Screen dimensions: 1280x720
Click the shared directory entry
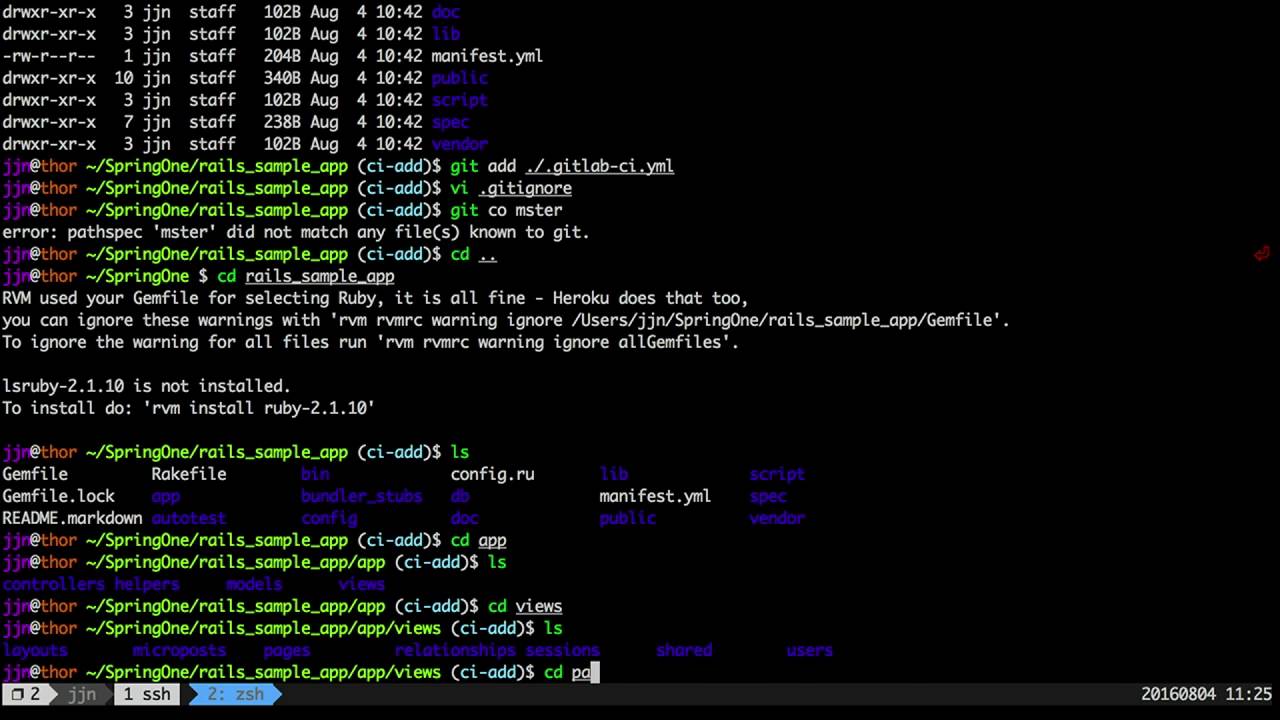[x=684, y=650]
